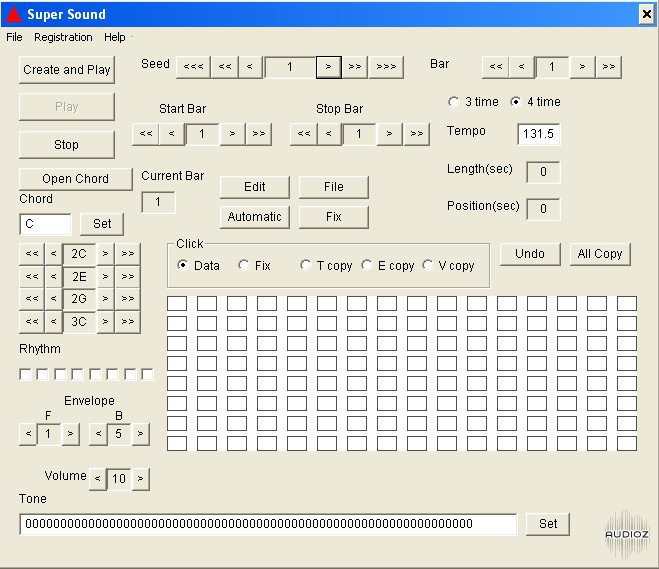Click >> on the 2G note row

click(x=128, y=299)
